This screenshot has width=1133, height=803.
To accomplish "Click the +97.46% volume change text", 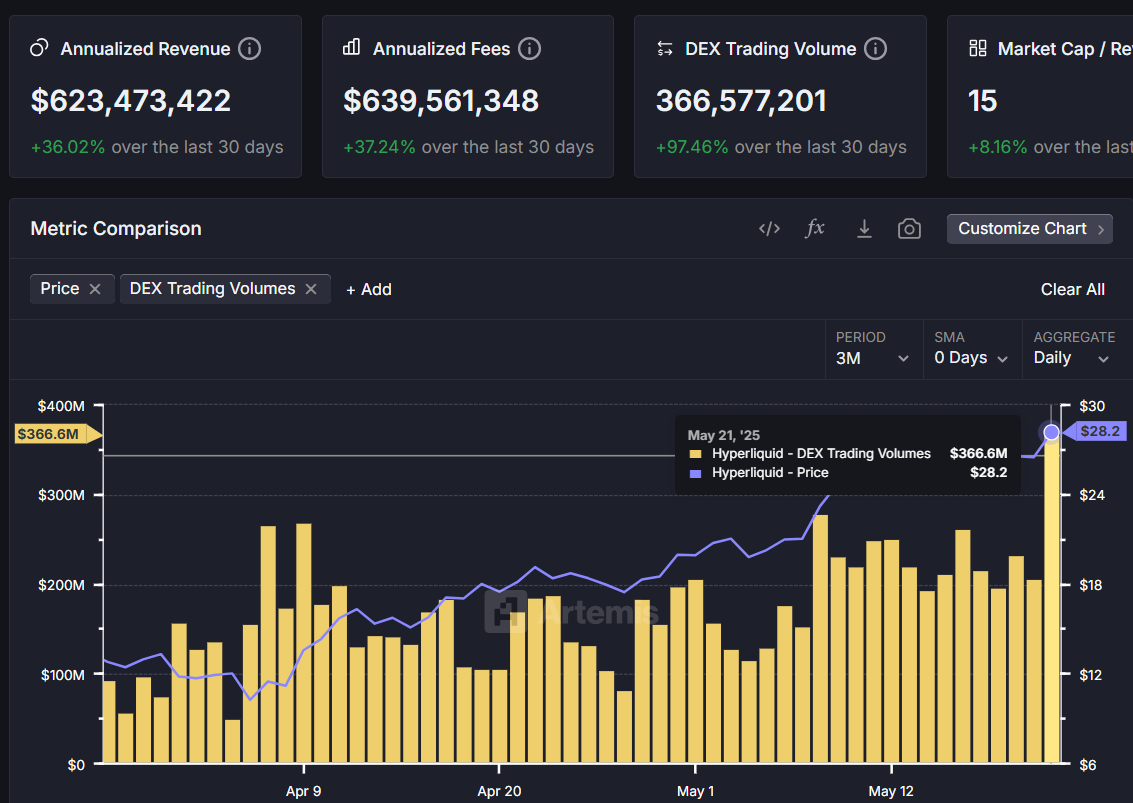I will coord(692,147).
